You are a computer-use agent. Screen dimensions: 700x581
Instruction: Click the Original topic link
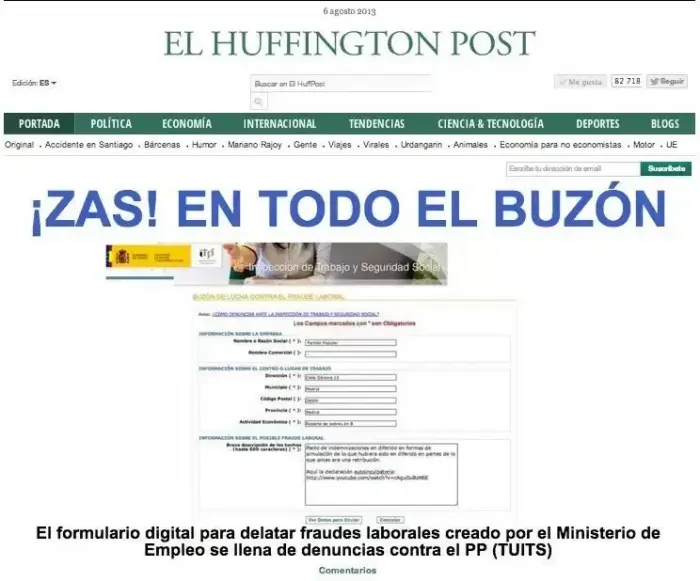tap(19, 145)
